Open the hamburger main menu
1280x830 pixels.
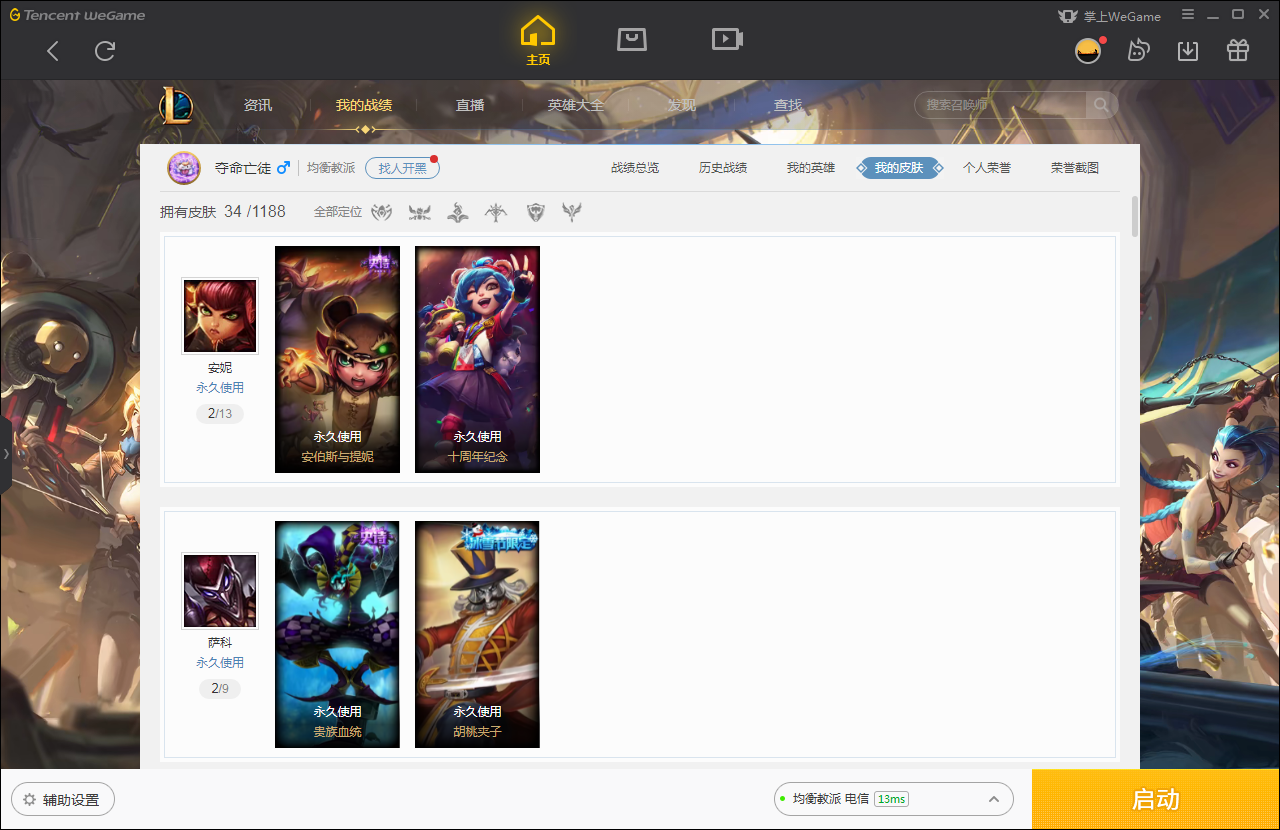coord(1188,15)
